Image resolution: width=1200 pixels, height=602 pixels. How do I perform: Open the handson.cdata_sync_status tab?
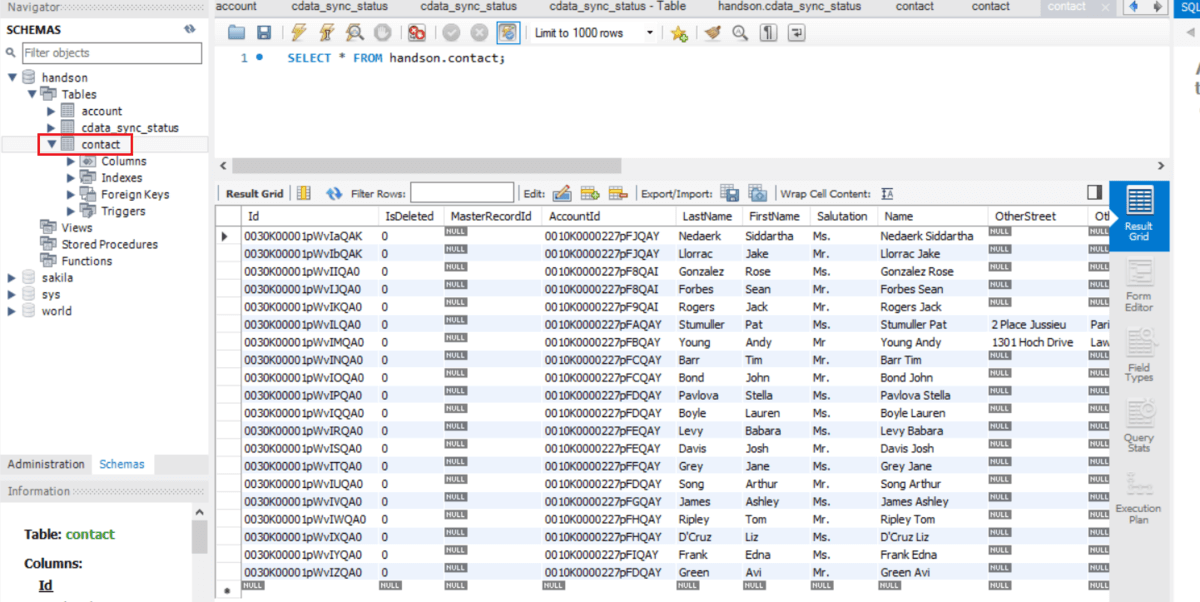pyautogui.click(x=790, y=7)
